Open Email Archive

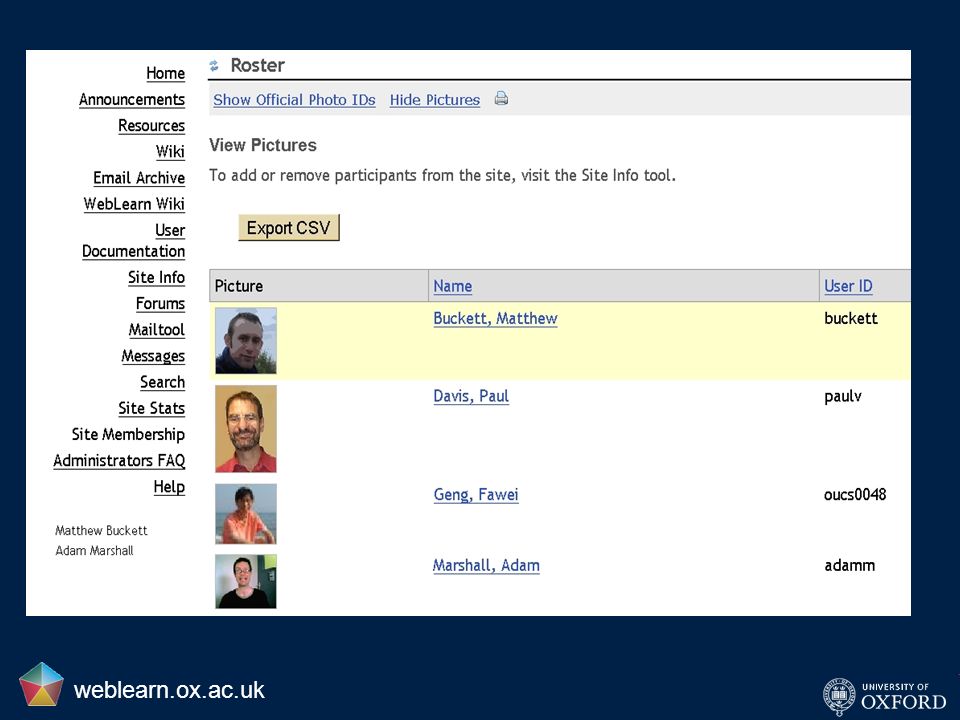[139, 178]
